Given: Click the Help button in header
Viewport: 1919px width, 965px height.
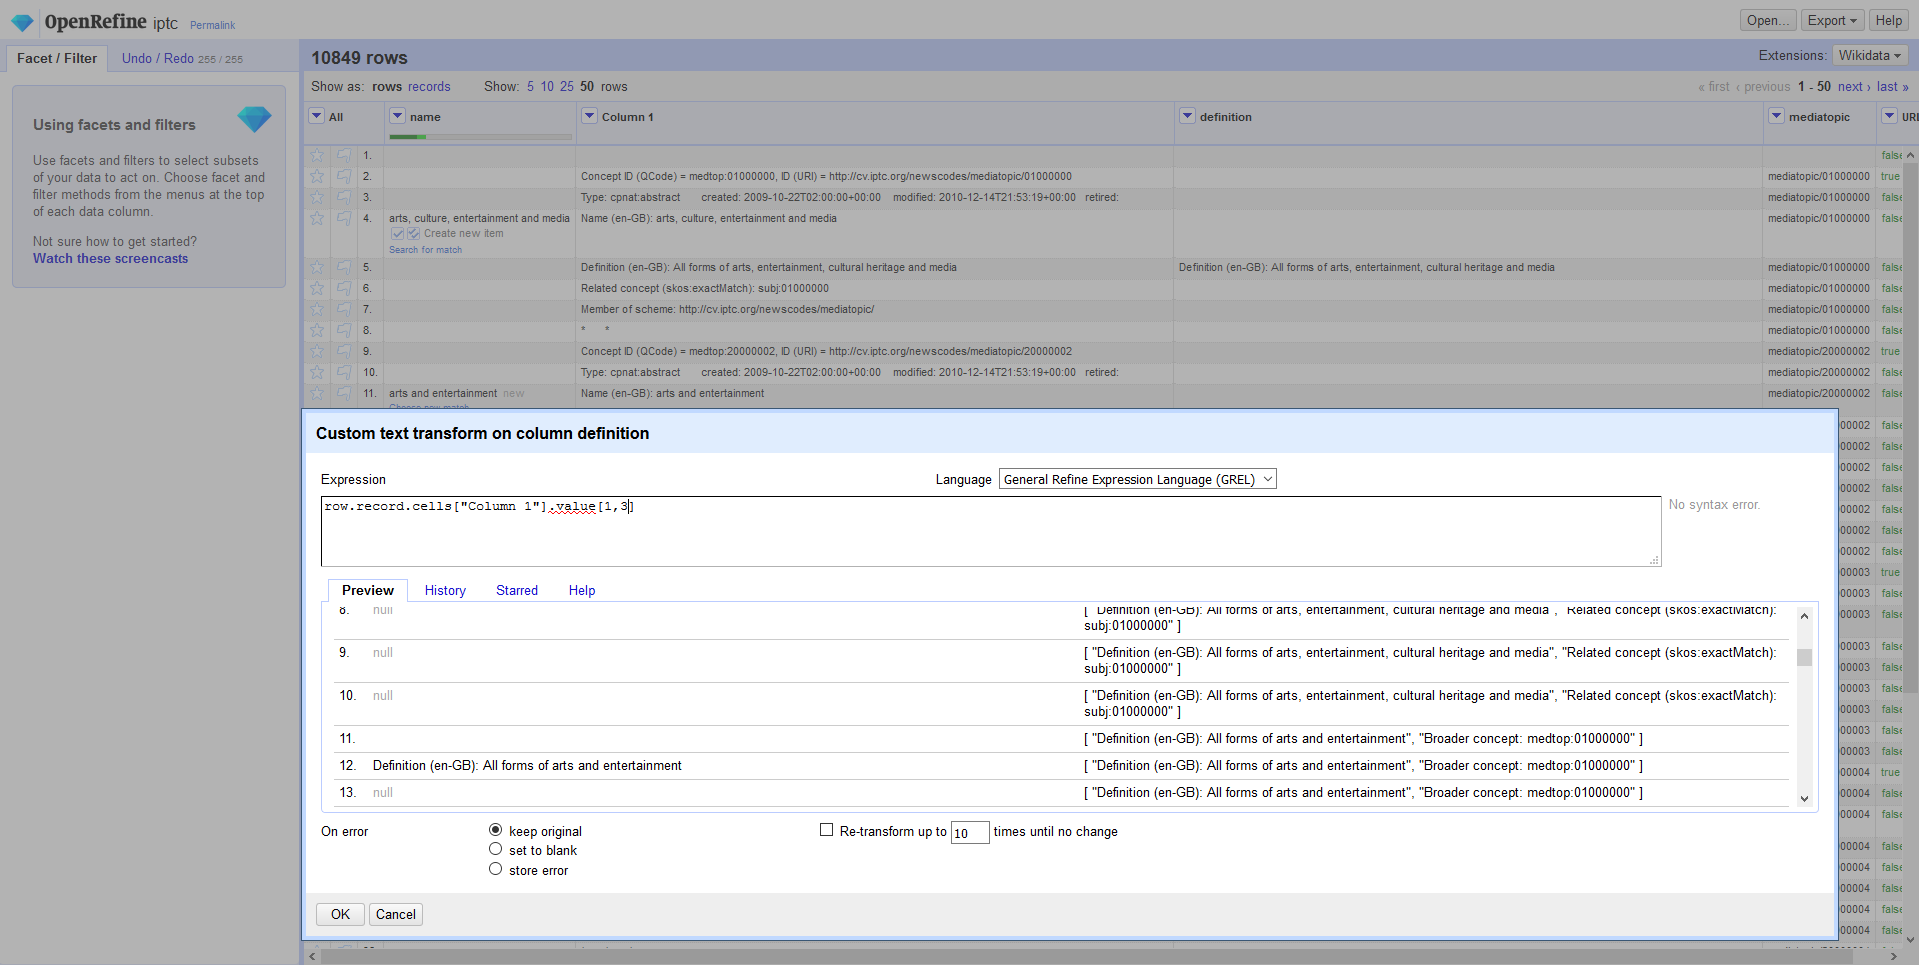Looking at the screenshot, I should click(1888, 20).
